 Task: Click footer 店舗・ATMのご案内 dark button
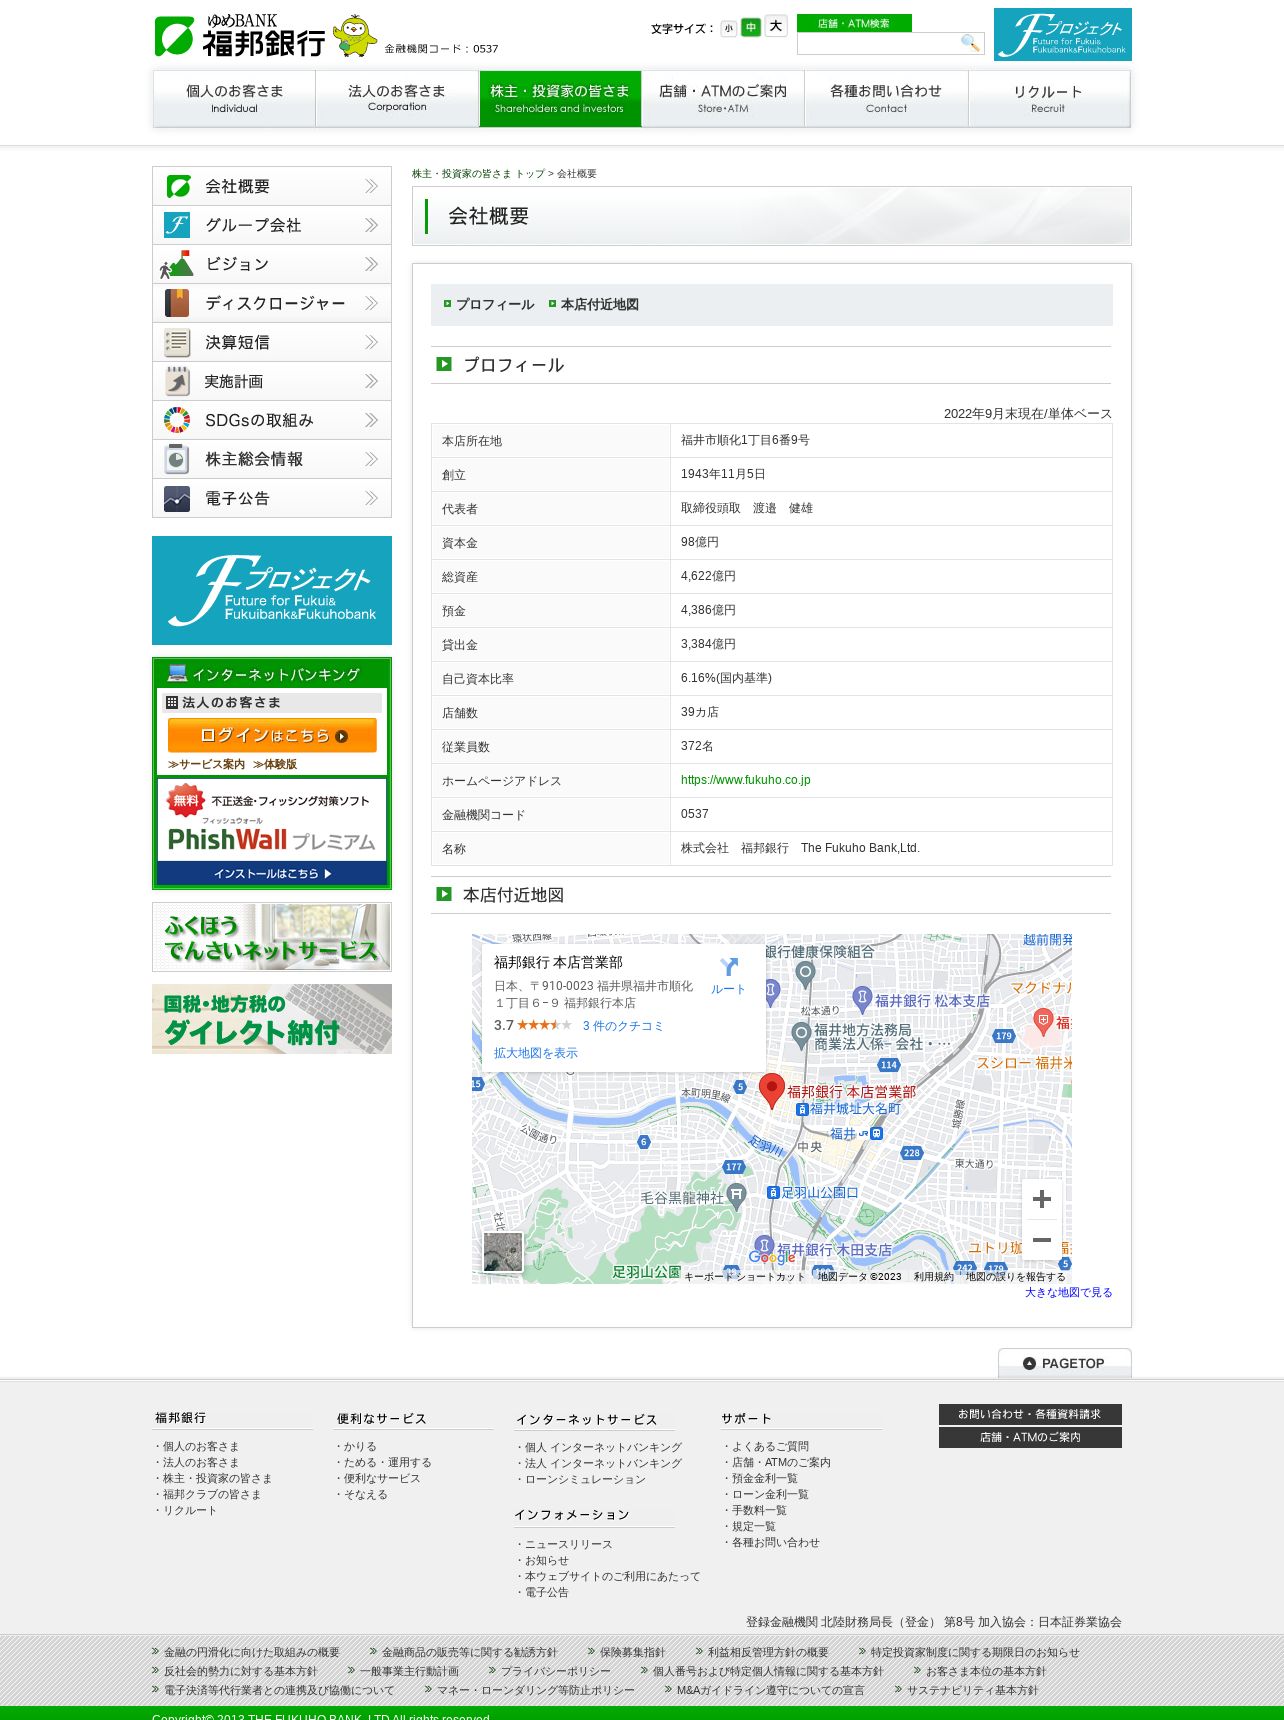(1030, 1437)
